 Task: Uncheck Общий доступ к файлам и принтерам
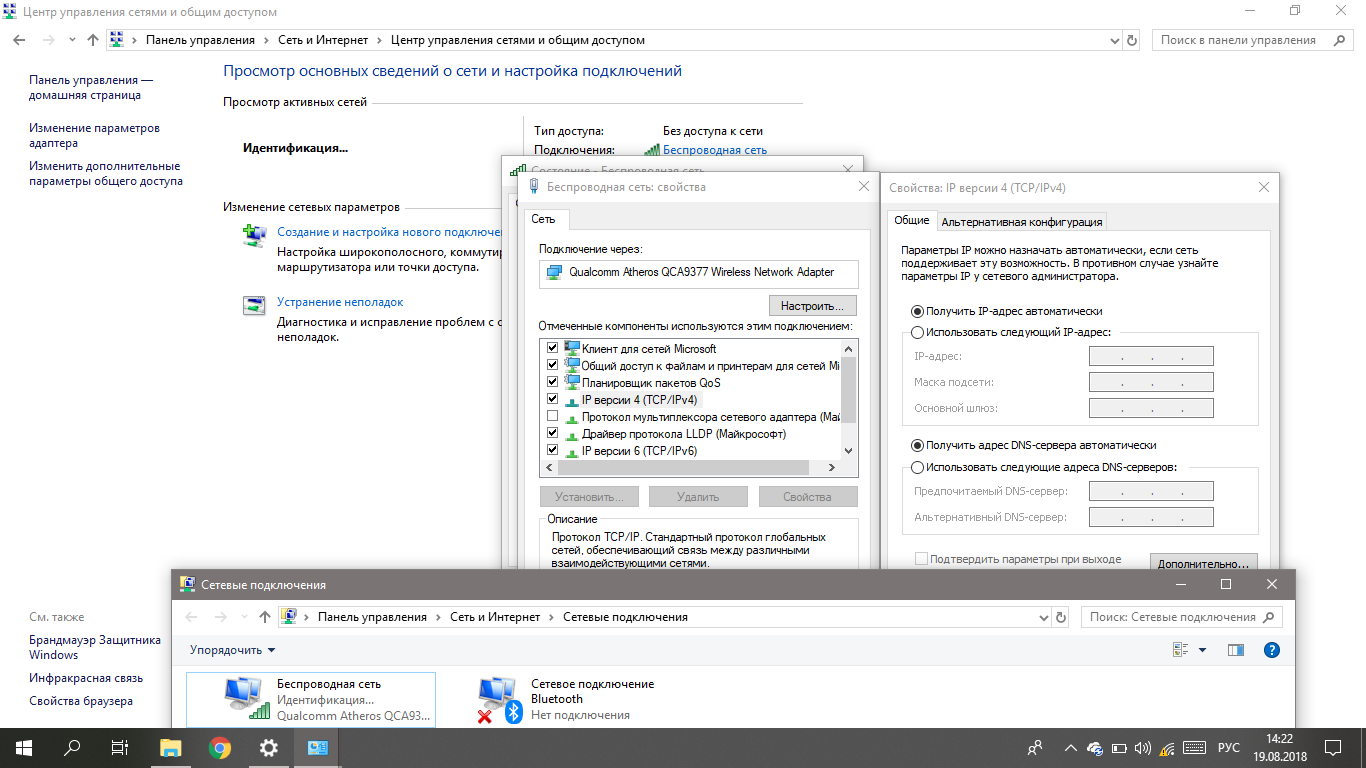(552, 365)
